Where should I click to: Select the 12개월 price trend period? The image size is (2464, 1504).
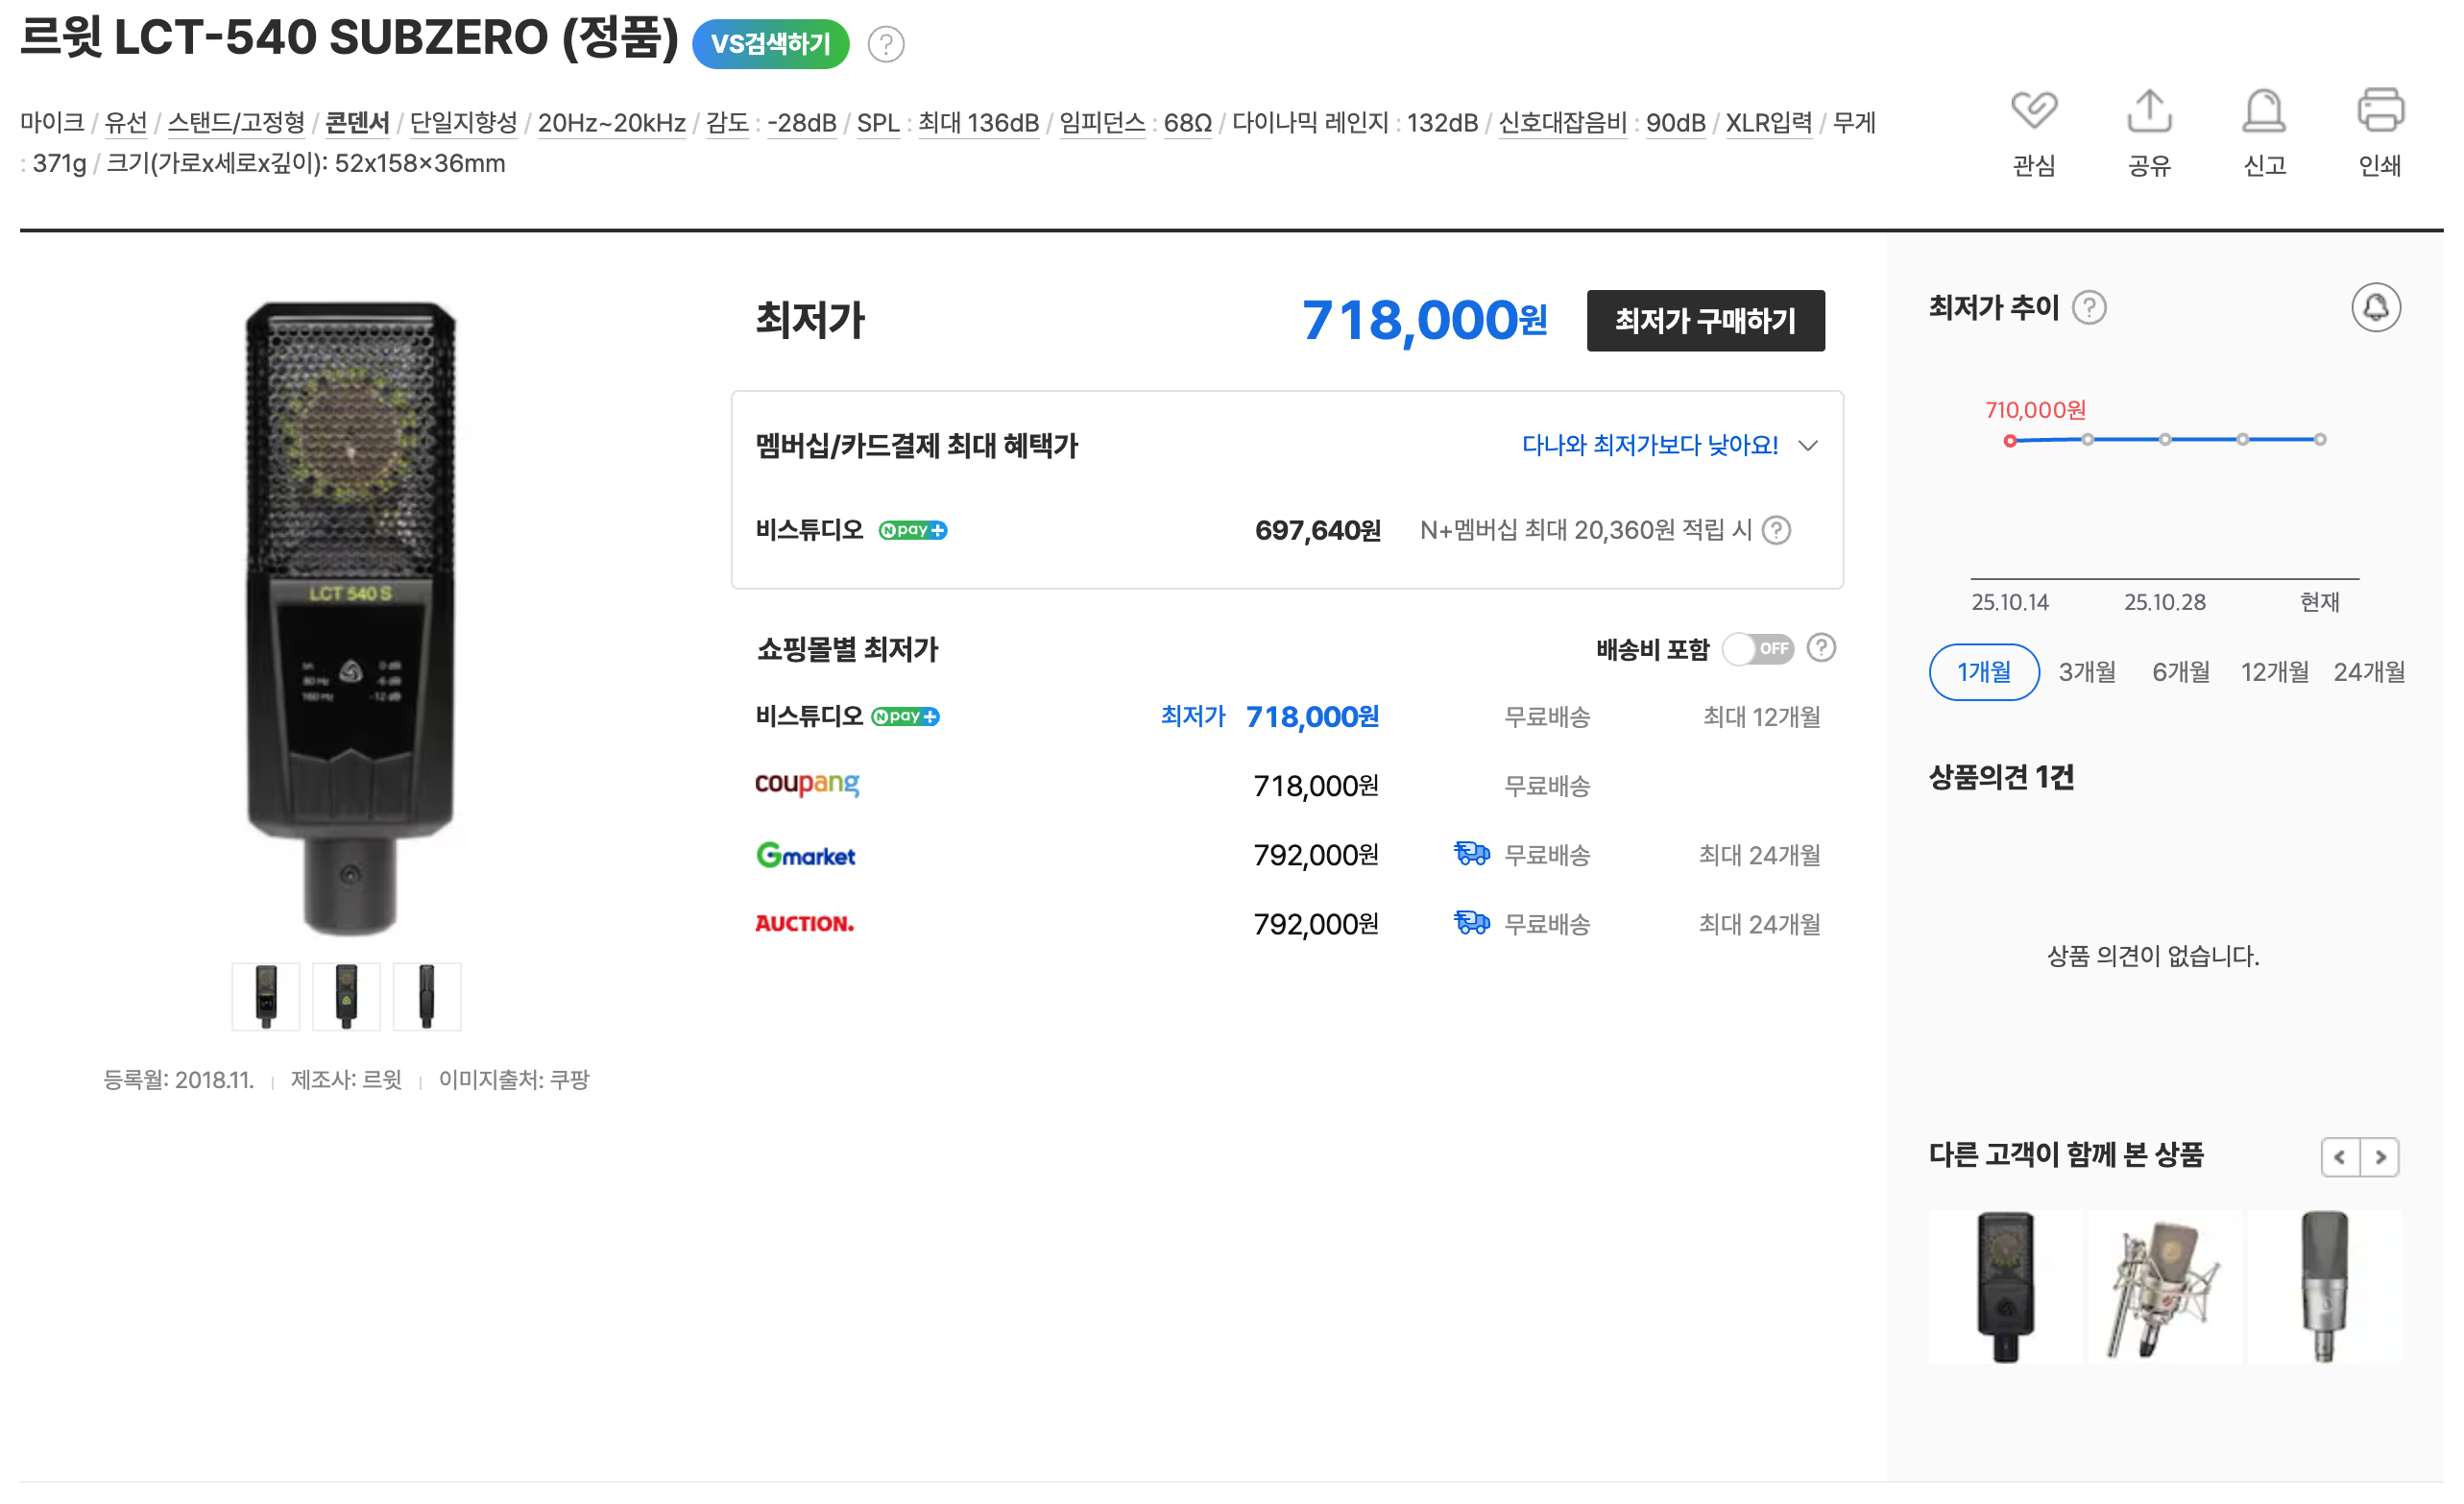point(2274,672)
